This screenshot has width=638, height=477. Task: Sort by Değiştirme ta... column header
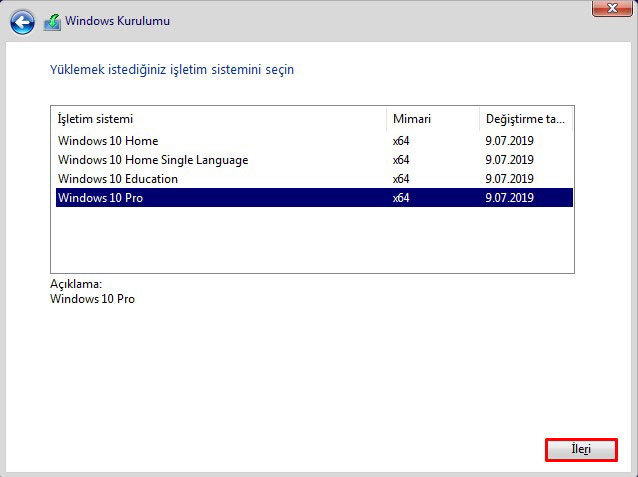click(526, 119)
